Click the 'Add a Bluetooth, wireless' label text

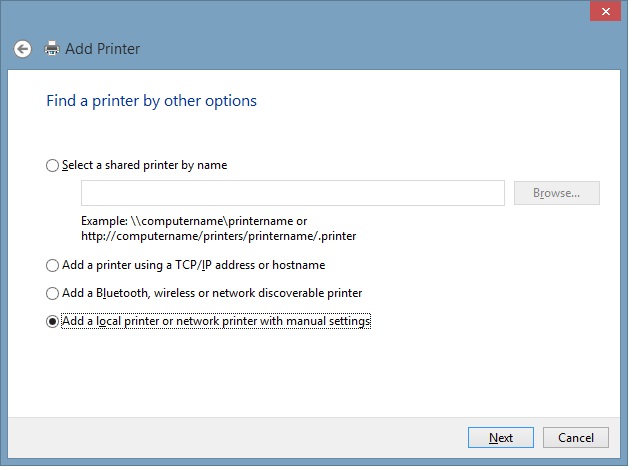click(x=211, y=294)
